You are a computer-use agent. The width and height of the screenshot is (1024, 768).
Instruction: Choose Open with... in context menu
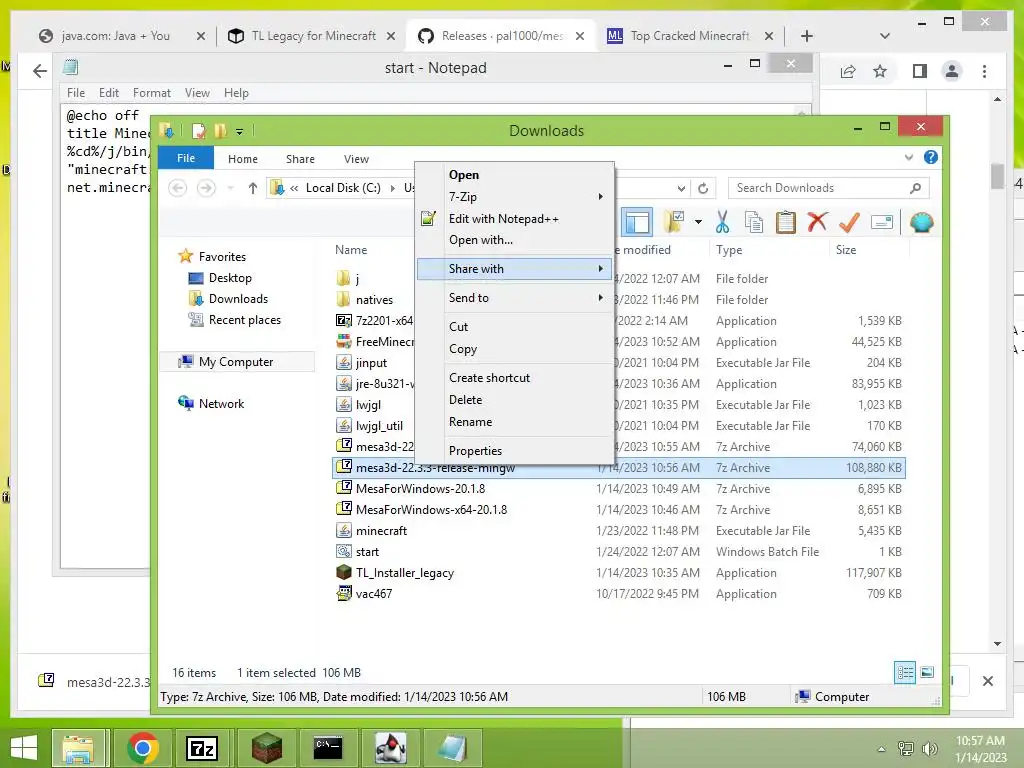point(515,240)
